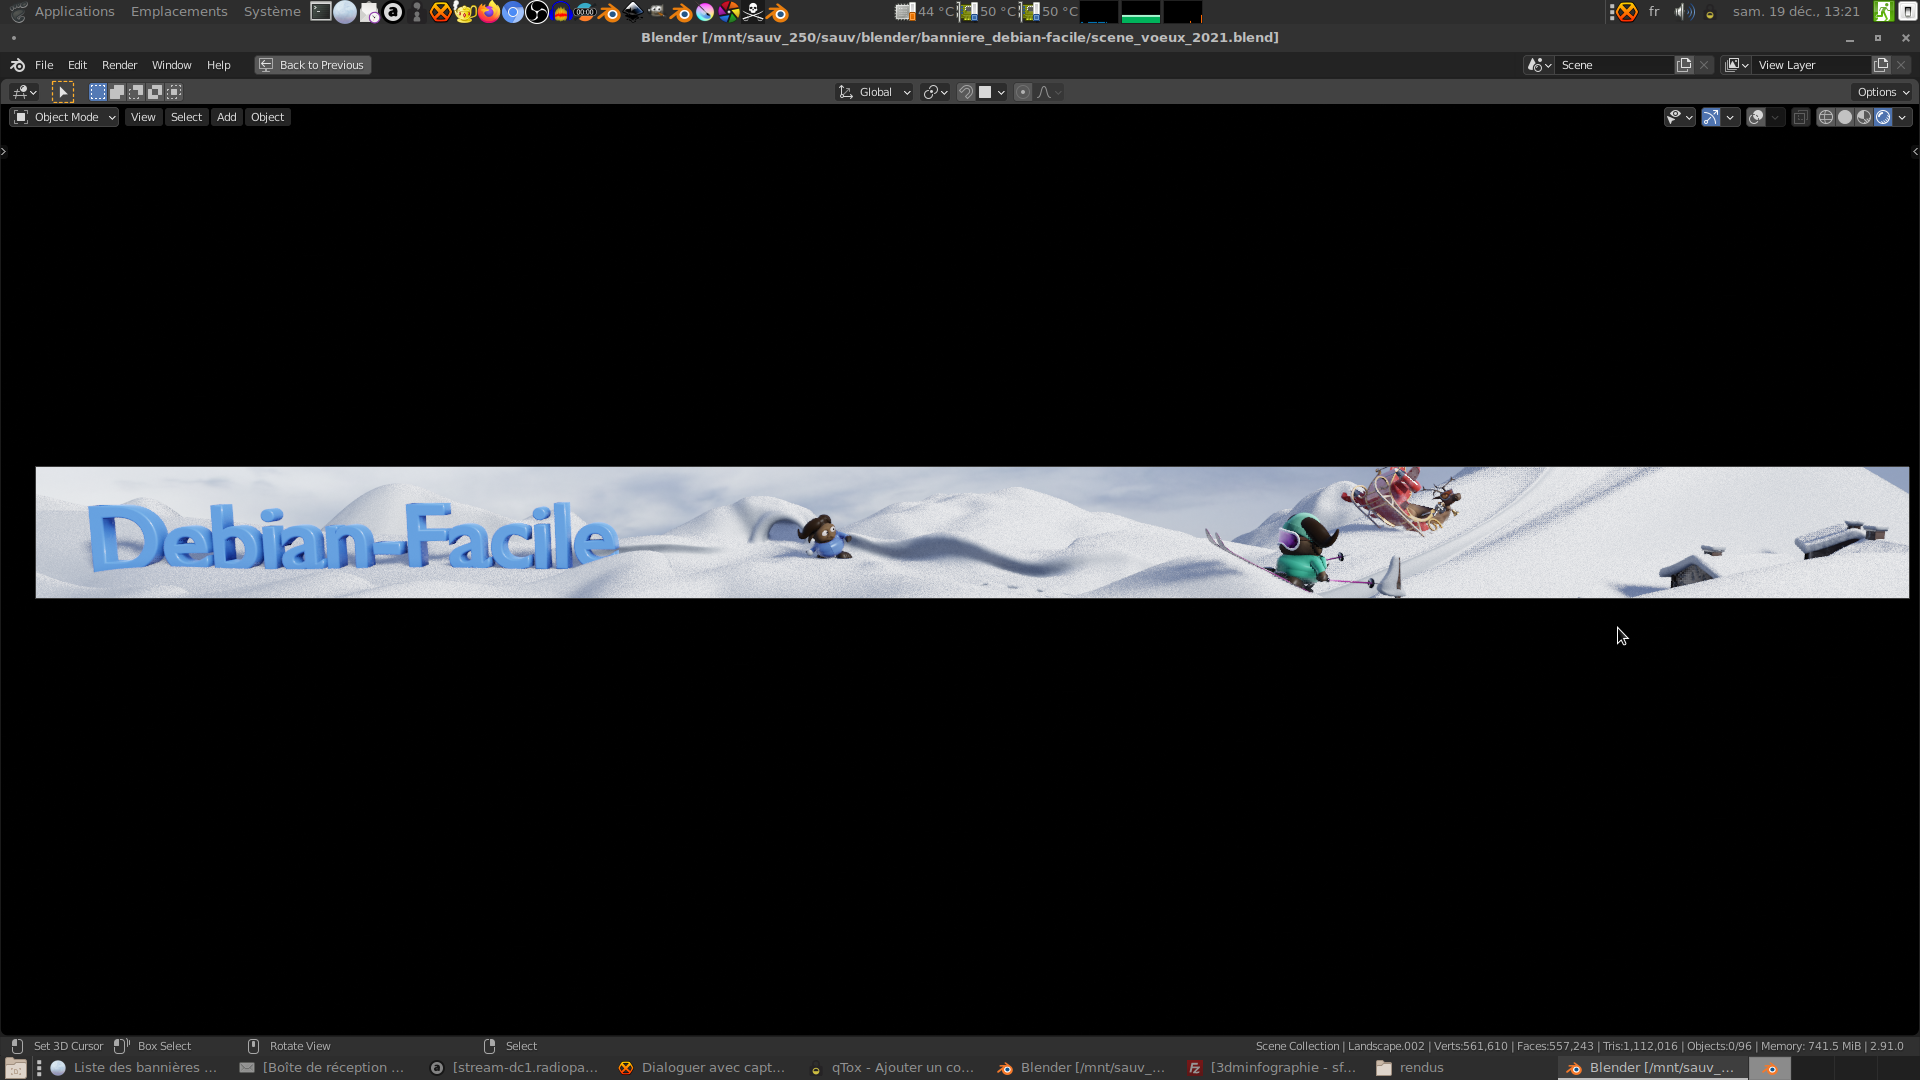
Task: Switch to 3dminfographie FileZilla taskbar window
Action: [1272, 1068]
